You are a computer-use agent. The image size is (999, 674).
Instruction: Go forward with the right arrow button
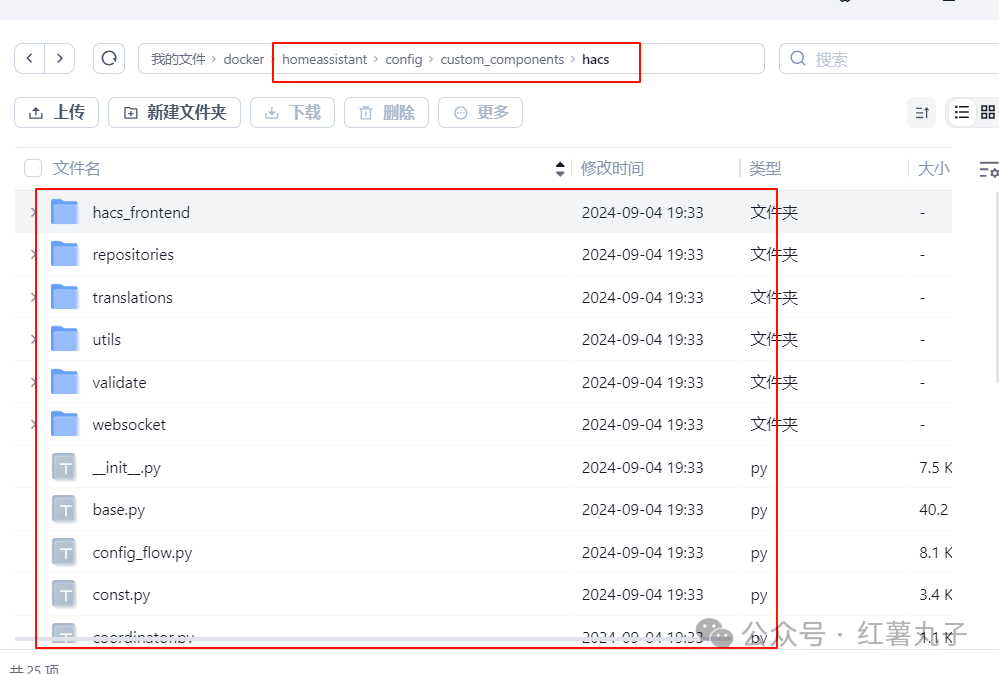click(x=60, y=59)
